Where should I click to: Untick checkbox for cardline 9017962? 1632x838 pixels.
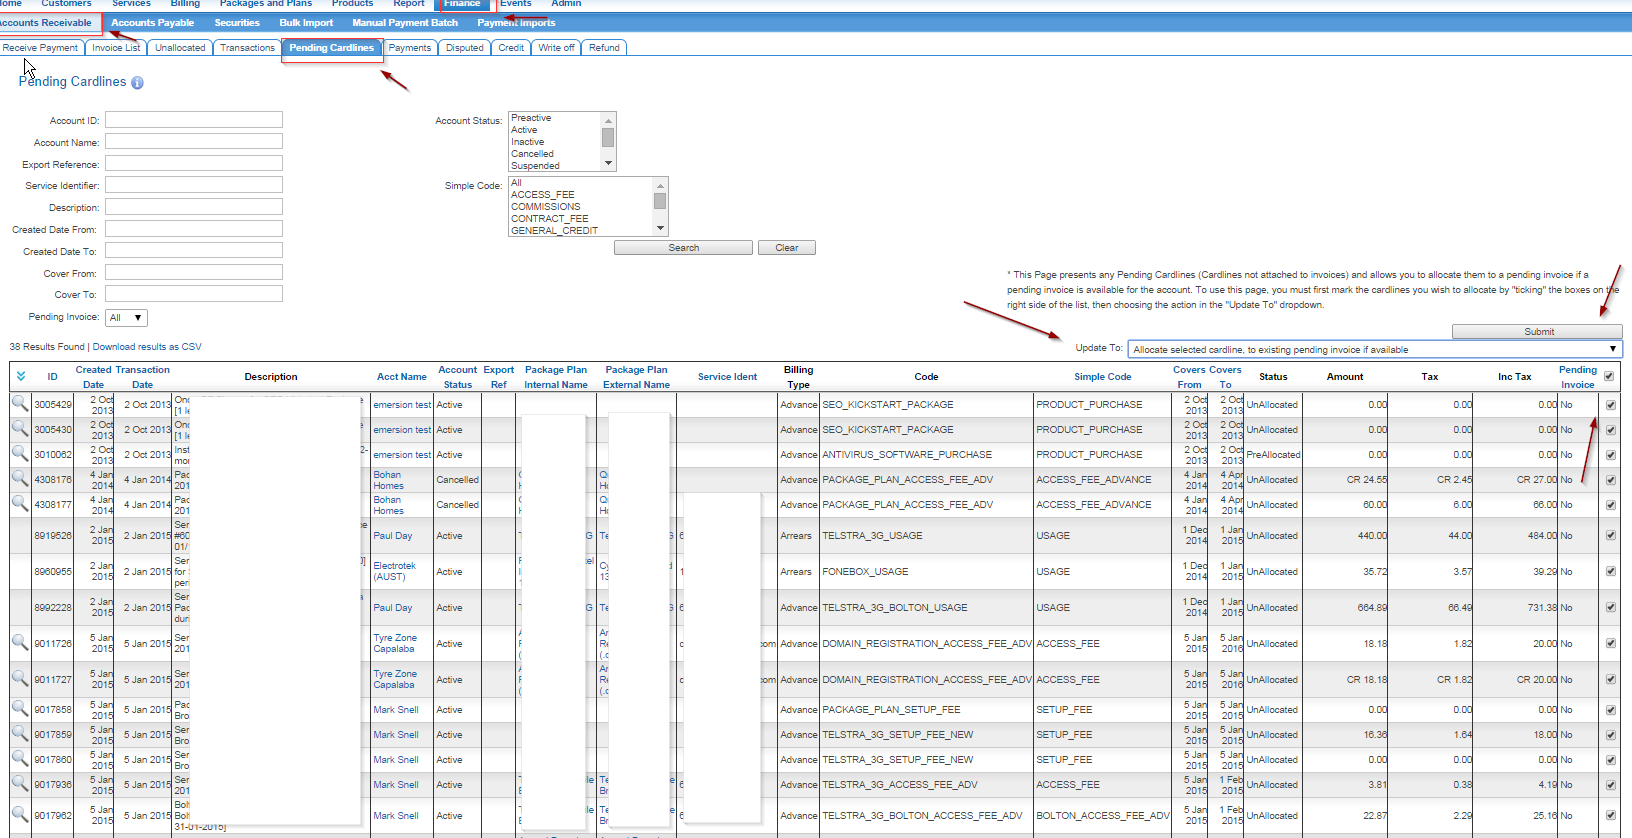click(1611, 815)
